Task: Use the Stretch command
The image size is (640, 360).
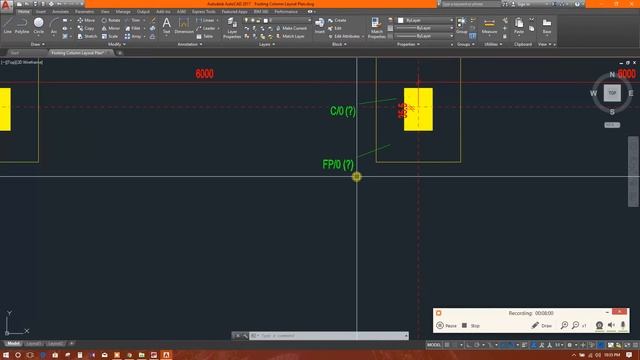Action: 87,36
